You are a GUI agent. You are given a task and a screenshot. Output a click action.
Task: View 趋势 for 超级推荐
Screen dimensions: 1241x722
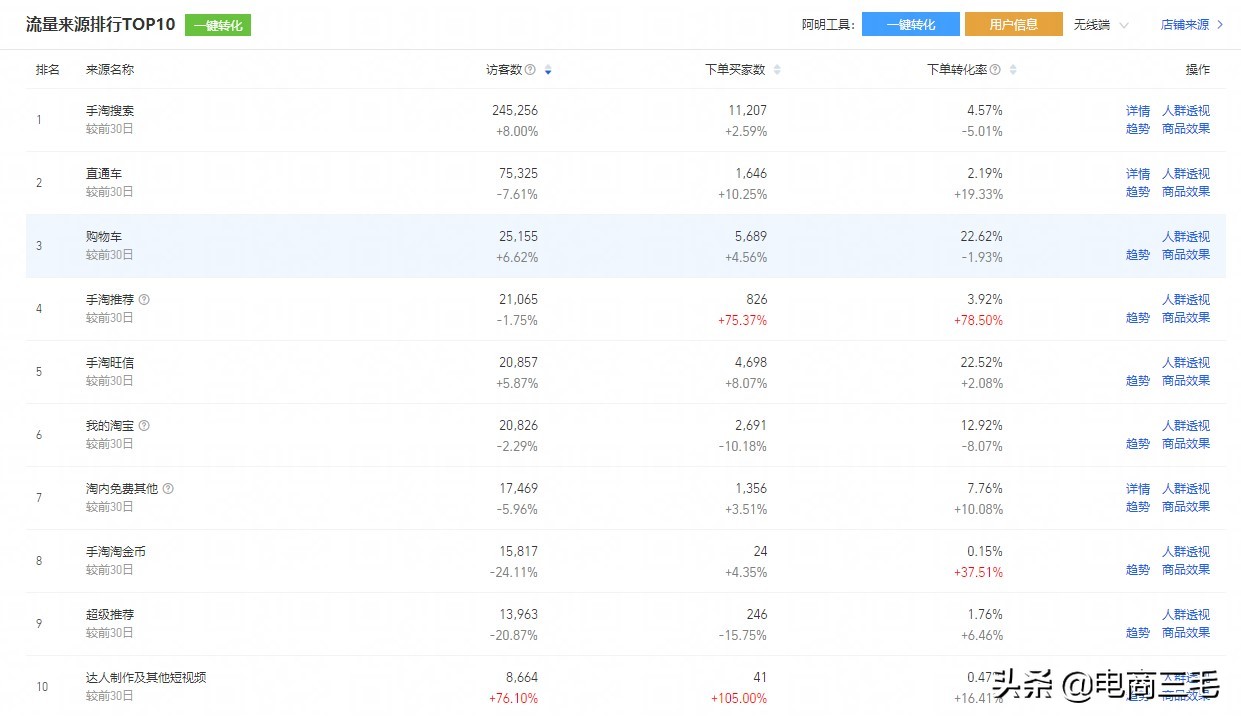[x=1138, y=633]
